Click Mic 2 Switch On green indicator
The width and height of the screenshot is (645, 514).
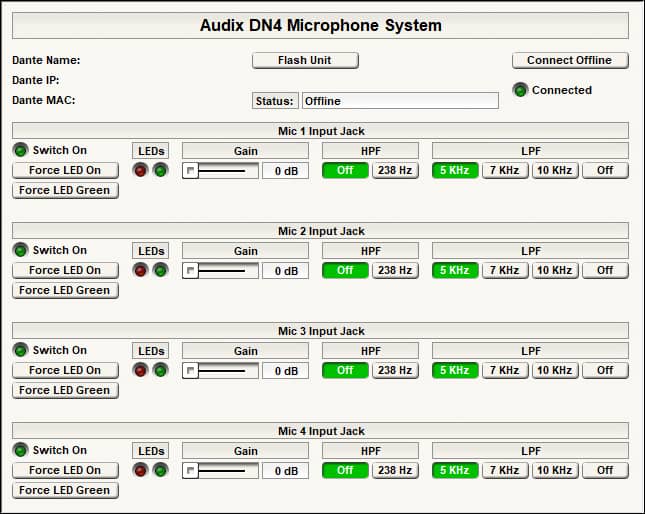coord(20,250)
